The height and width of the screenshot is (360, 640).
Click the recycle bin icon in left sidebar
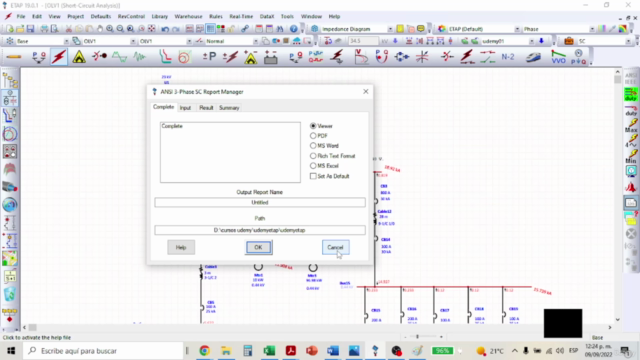pyautogui.click(x=10, y=294)
